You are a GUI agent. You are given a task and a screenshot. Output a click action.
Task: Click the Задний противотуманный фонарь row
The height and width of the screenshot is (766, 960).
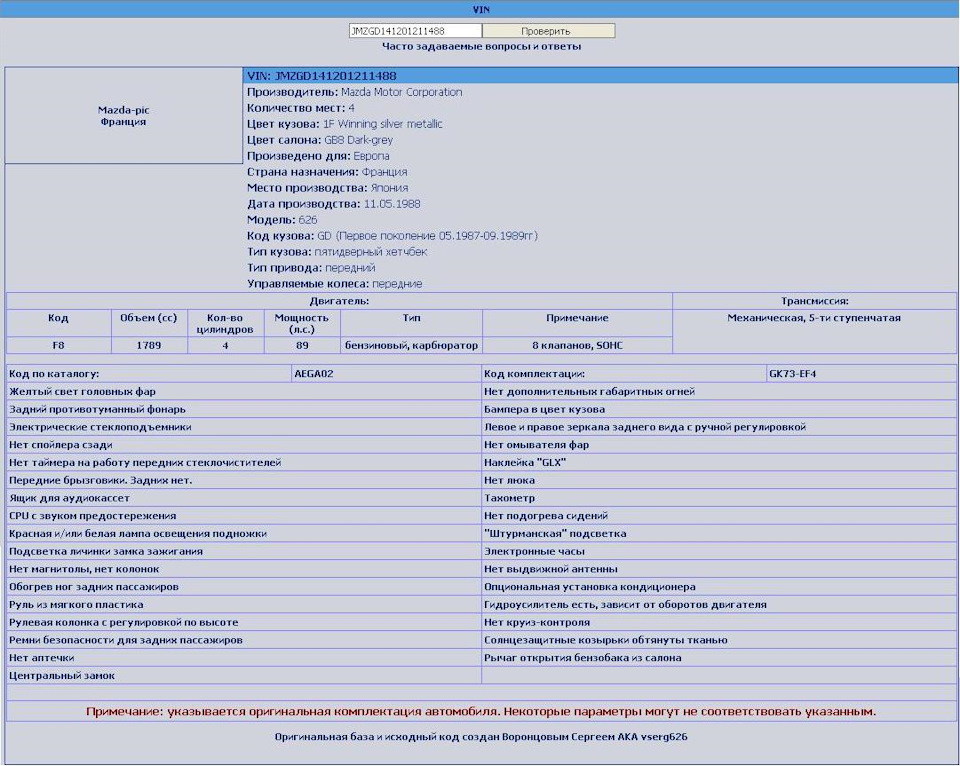tap(244, 409)
